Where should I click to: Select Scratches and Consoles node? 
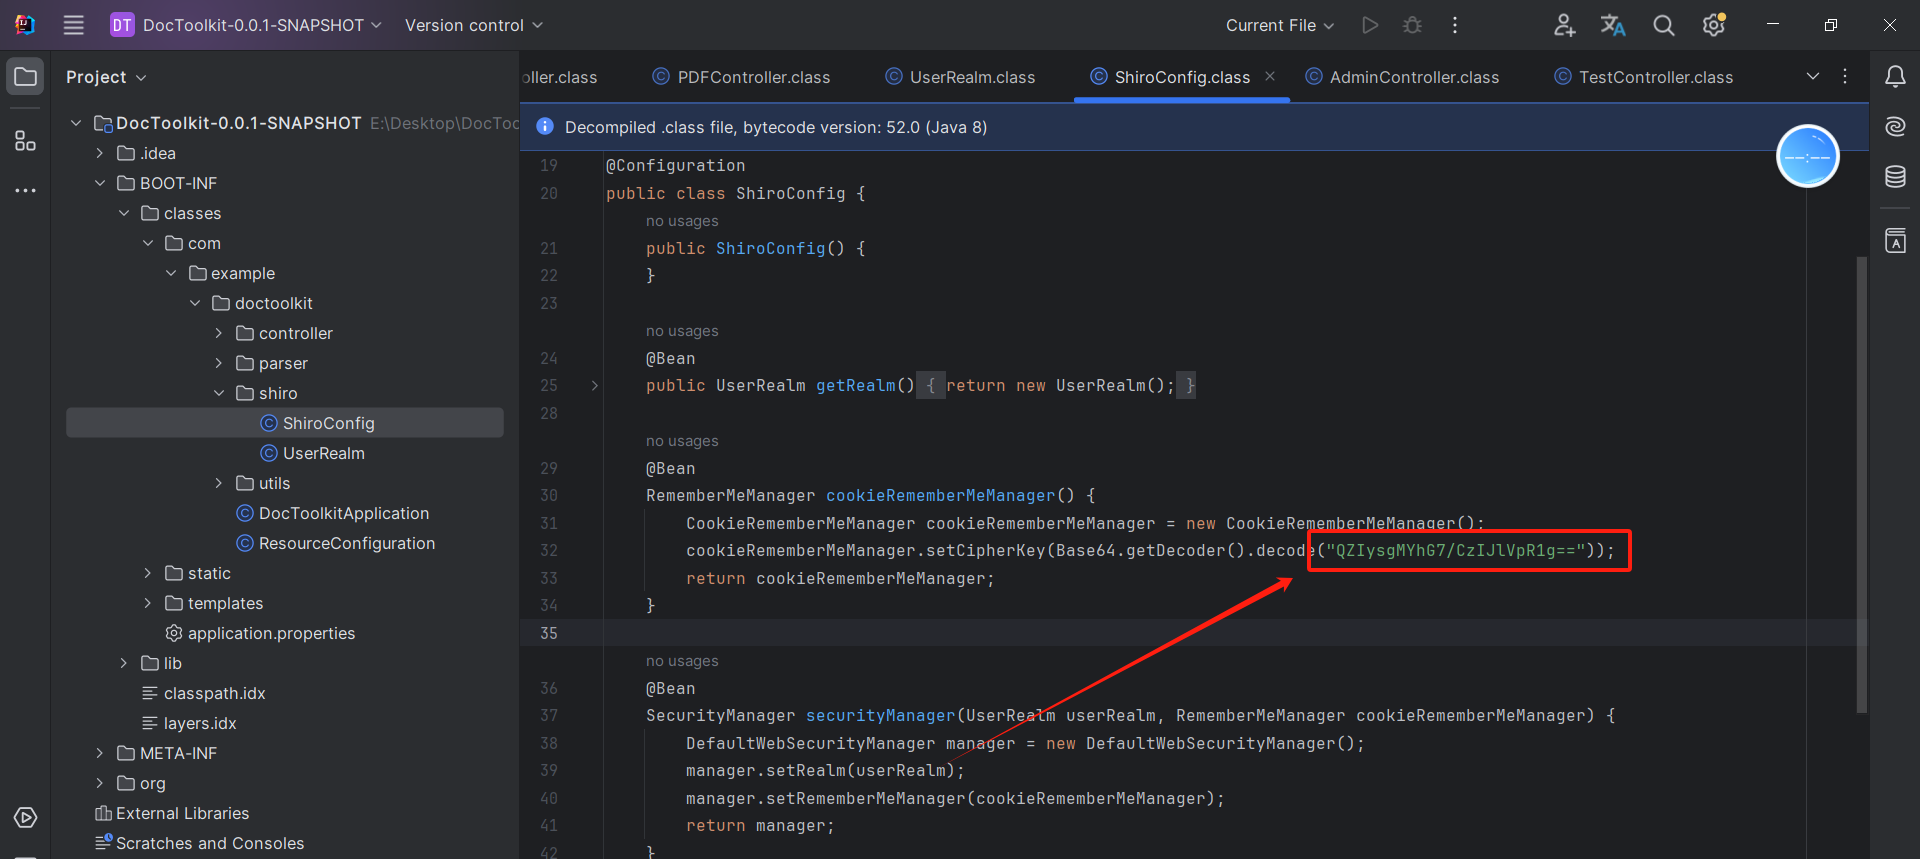[x=199, y=843]
